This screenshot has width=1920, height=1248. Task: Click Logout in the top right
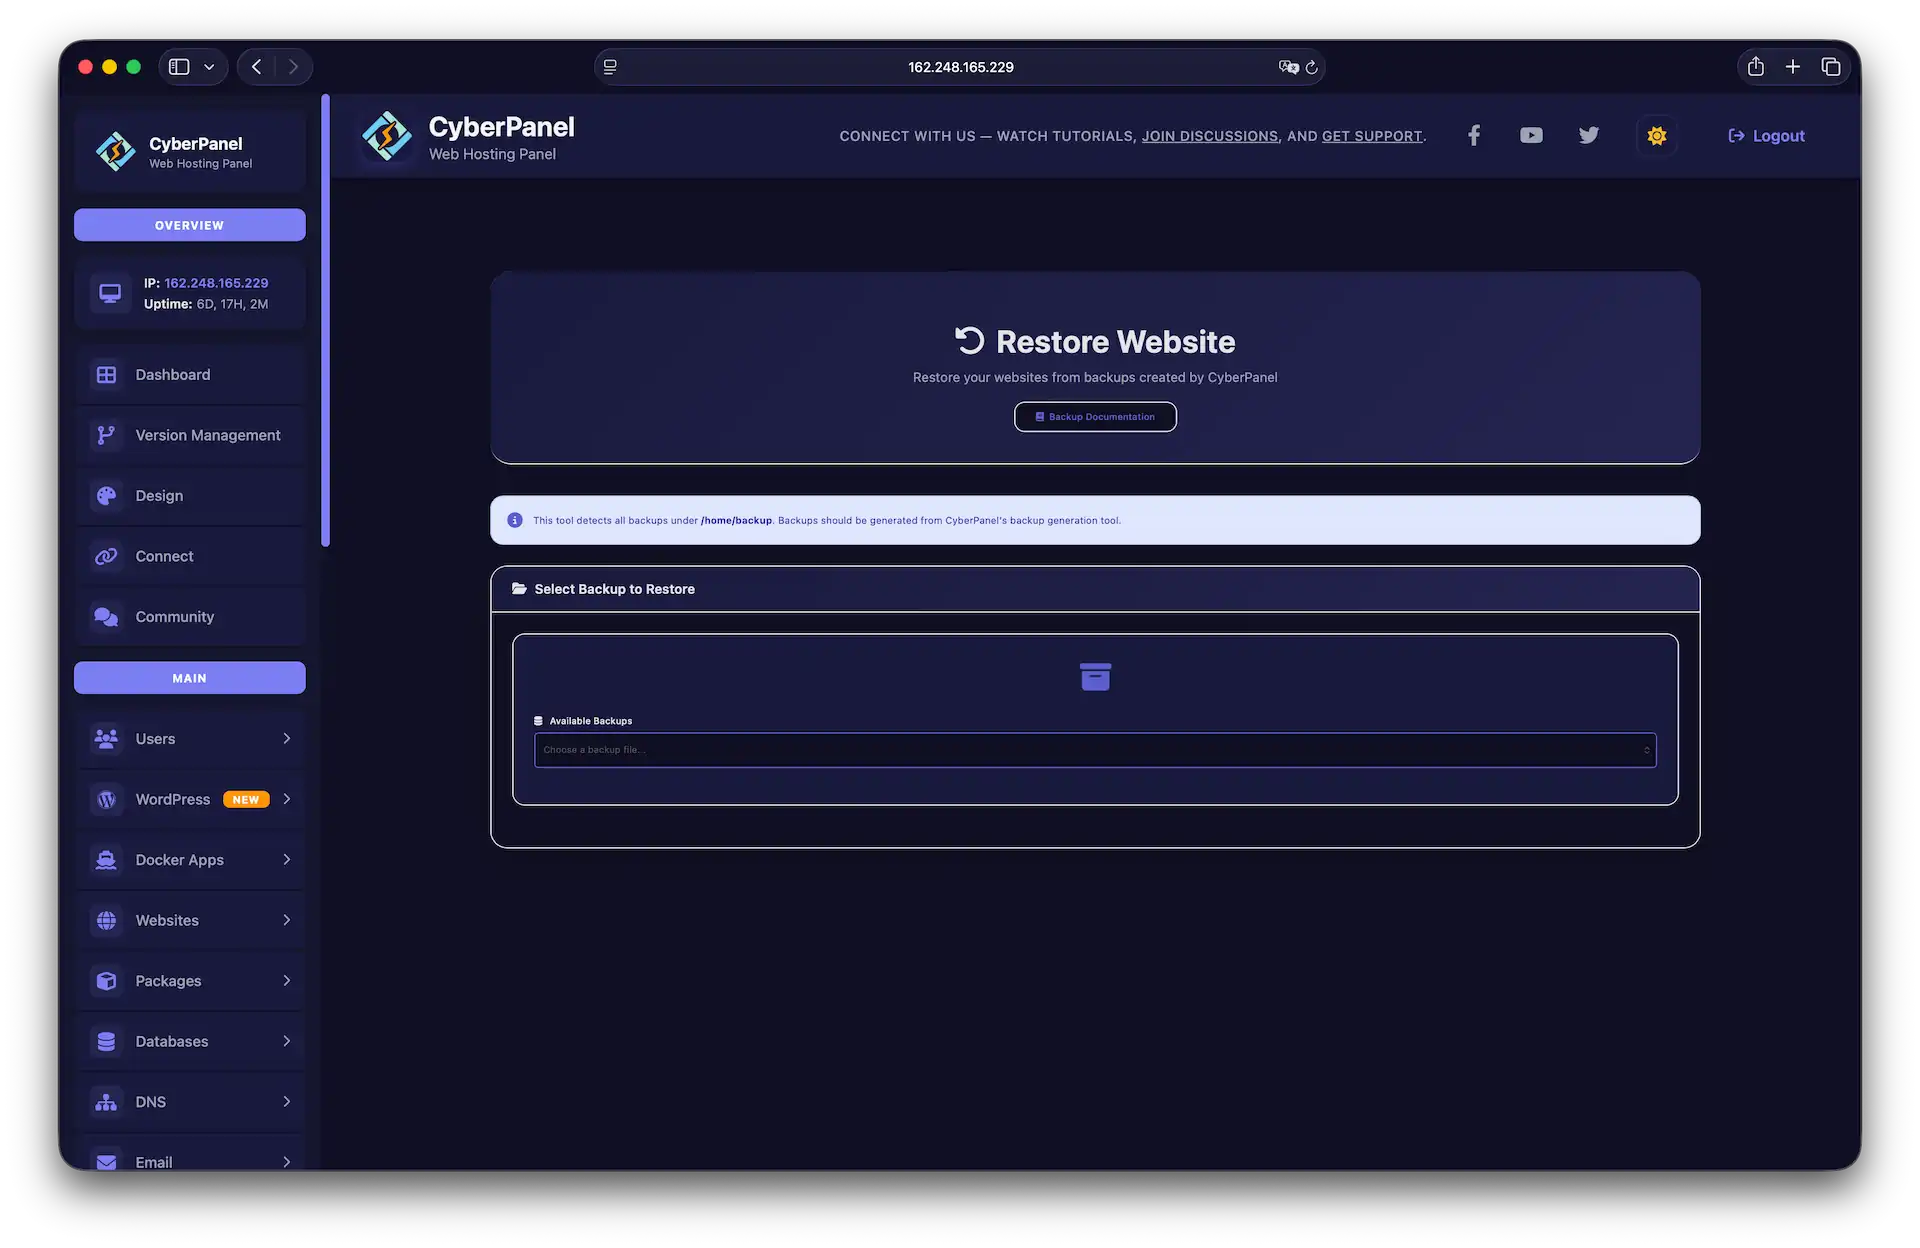pos(1766,135)
